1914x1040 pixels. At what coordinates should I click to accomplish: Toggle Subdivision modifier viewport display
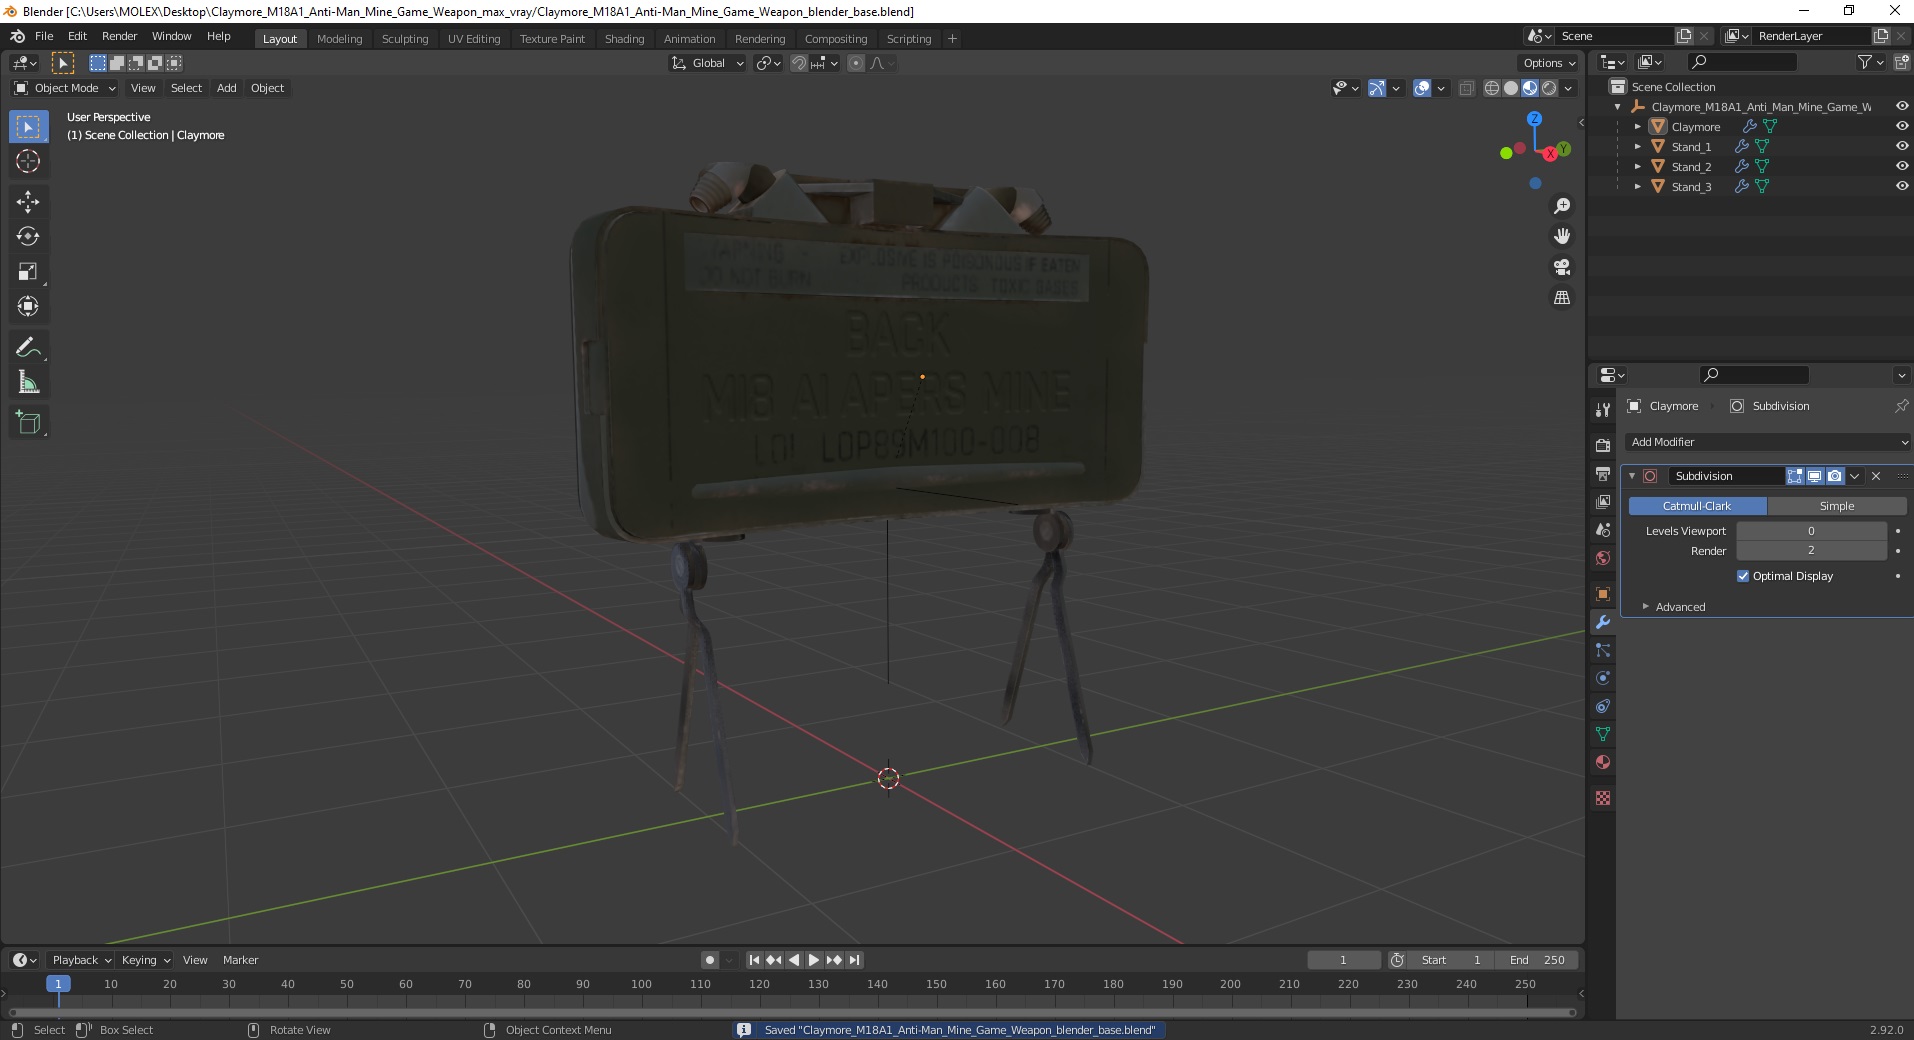click(x=1815, y=476)
